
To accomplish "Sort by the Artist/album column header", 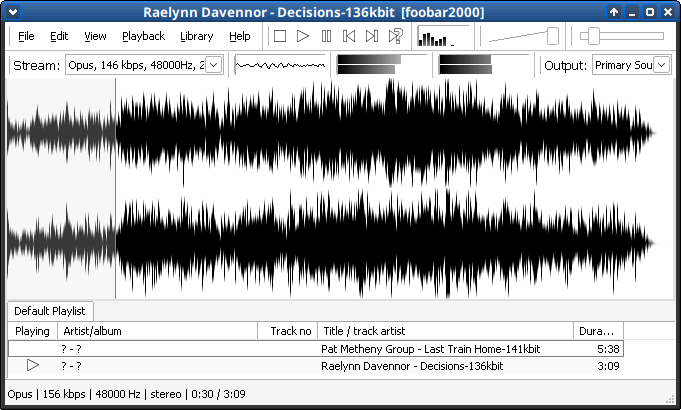I will [x=157, y=331].
